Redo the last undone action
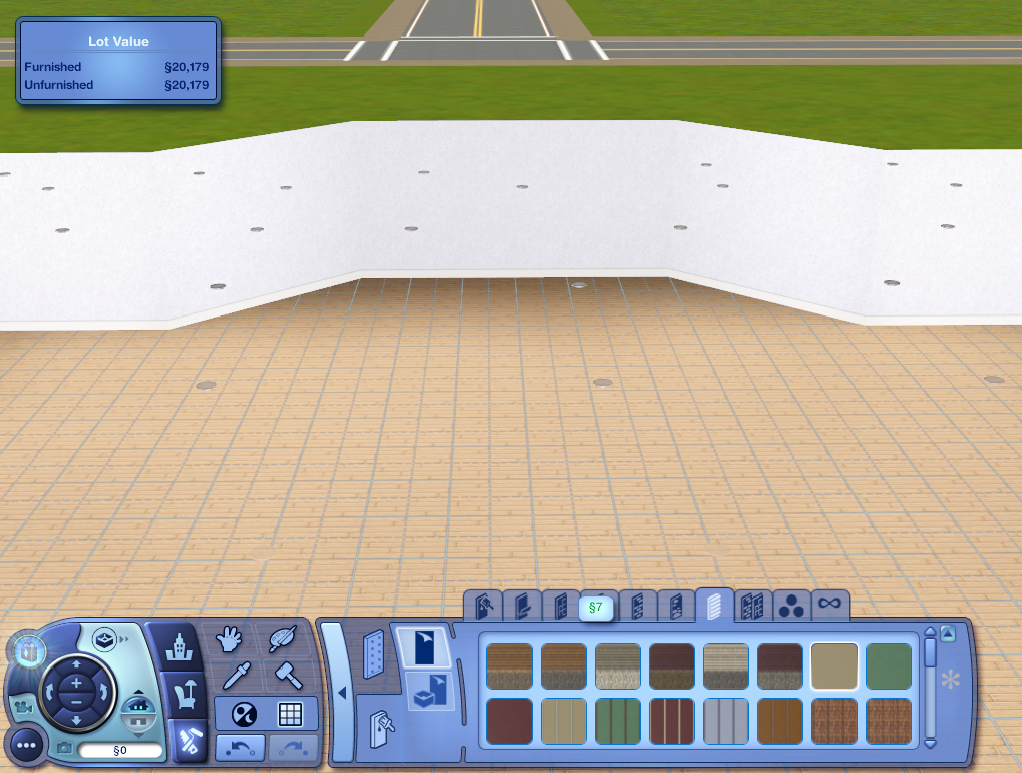Viewport: 1022px width, 773px height. pyautogui.click(x=293, y=748)
